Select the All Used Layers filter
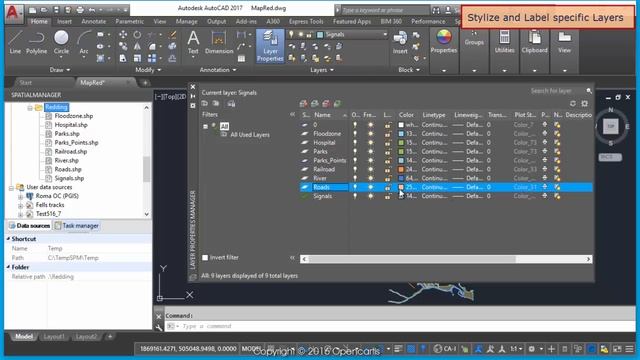 pyautogui.click(x=250, y=135)
